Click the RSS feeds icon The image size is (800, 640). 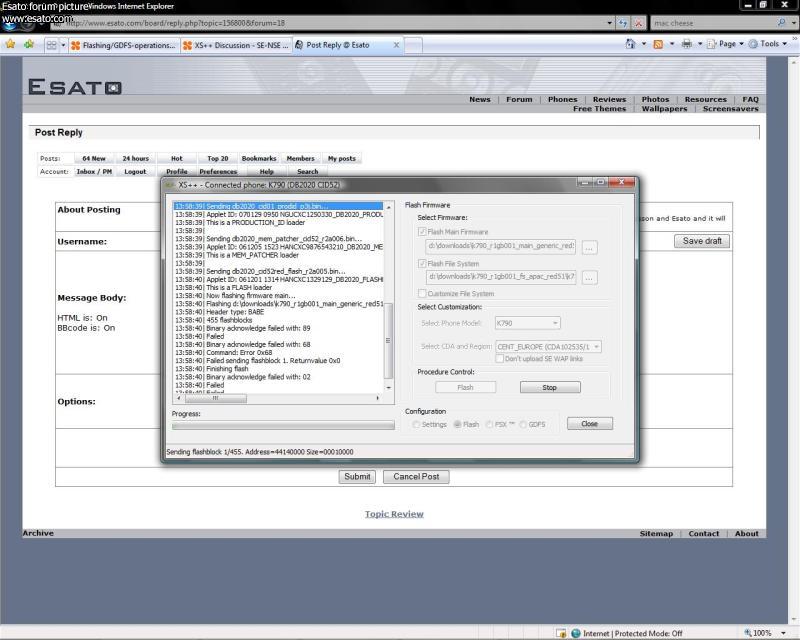(x=658, y=44)
